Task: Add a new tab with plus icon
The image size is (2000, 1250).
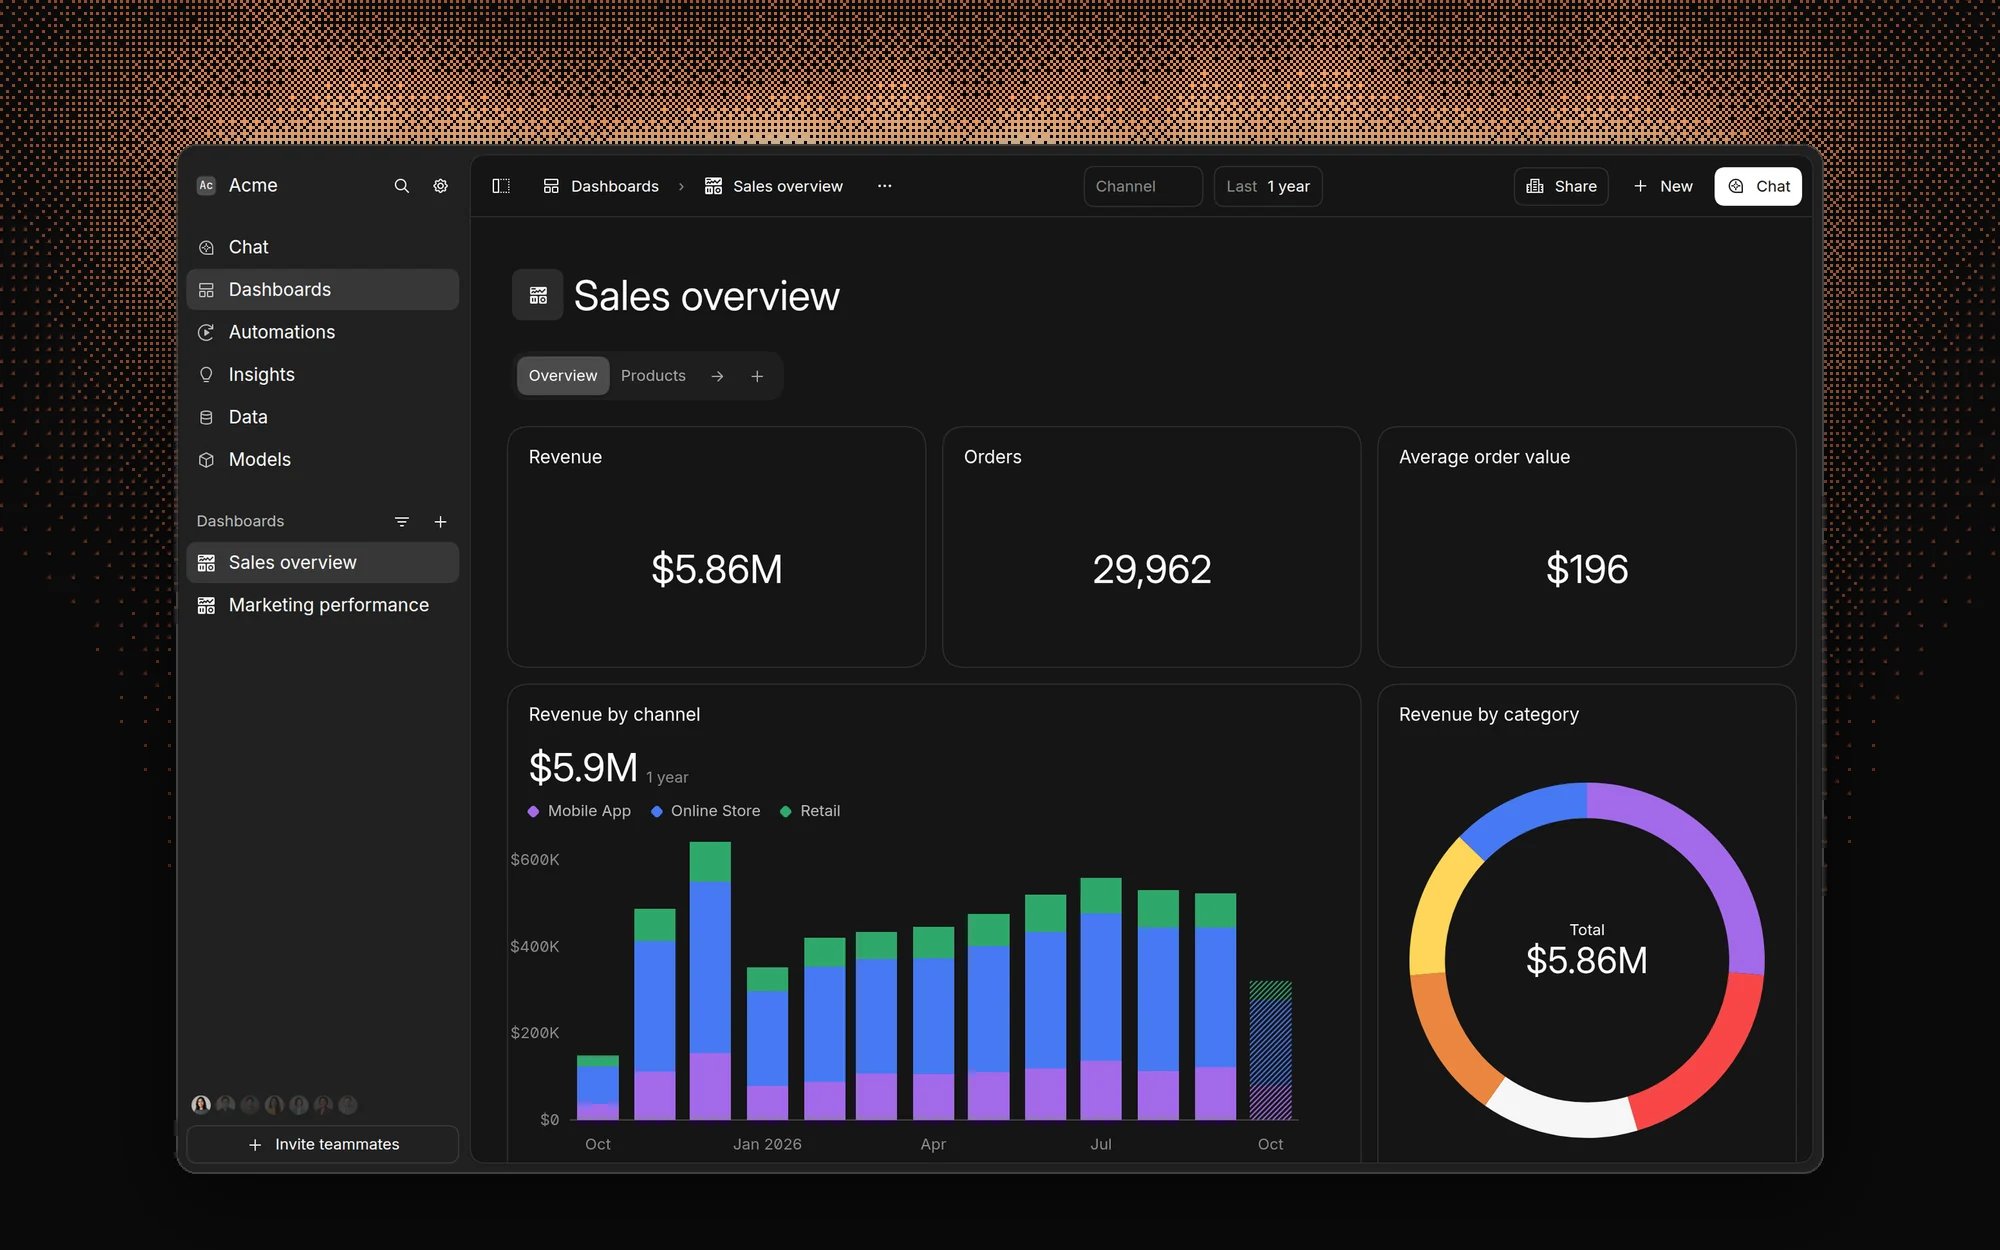Action: 757,376
